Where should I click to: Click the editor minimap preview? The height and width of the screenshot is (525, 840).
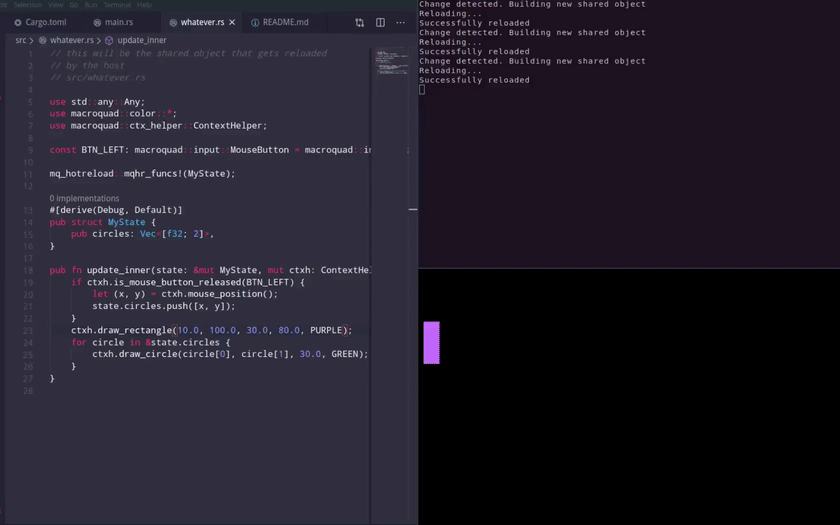[x=392, y=62]
